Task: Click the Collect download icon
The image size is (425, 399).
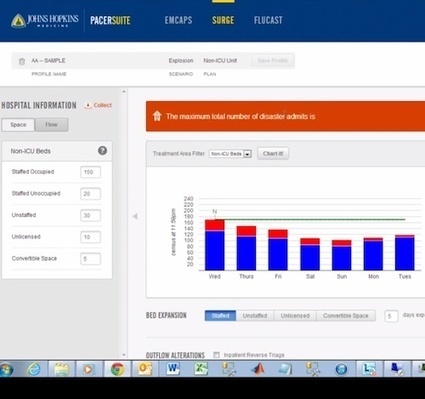Action: (x=88, y=105)
